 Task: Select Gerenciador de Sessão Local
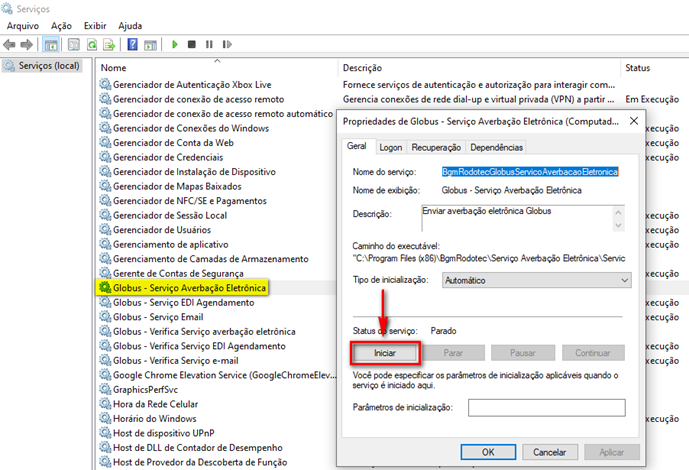coord(170,215)
